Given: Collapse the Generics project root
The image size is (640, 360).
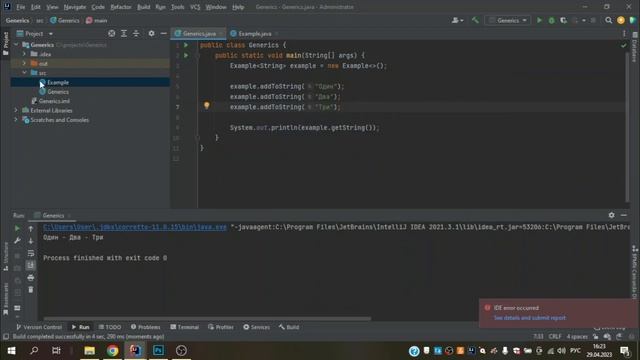Looking at the screenshot, I should click(x=16, y=44).
